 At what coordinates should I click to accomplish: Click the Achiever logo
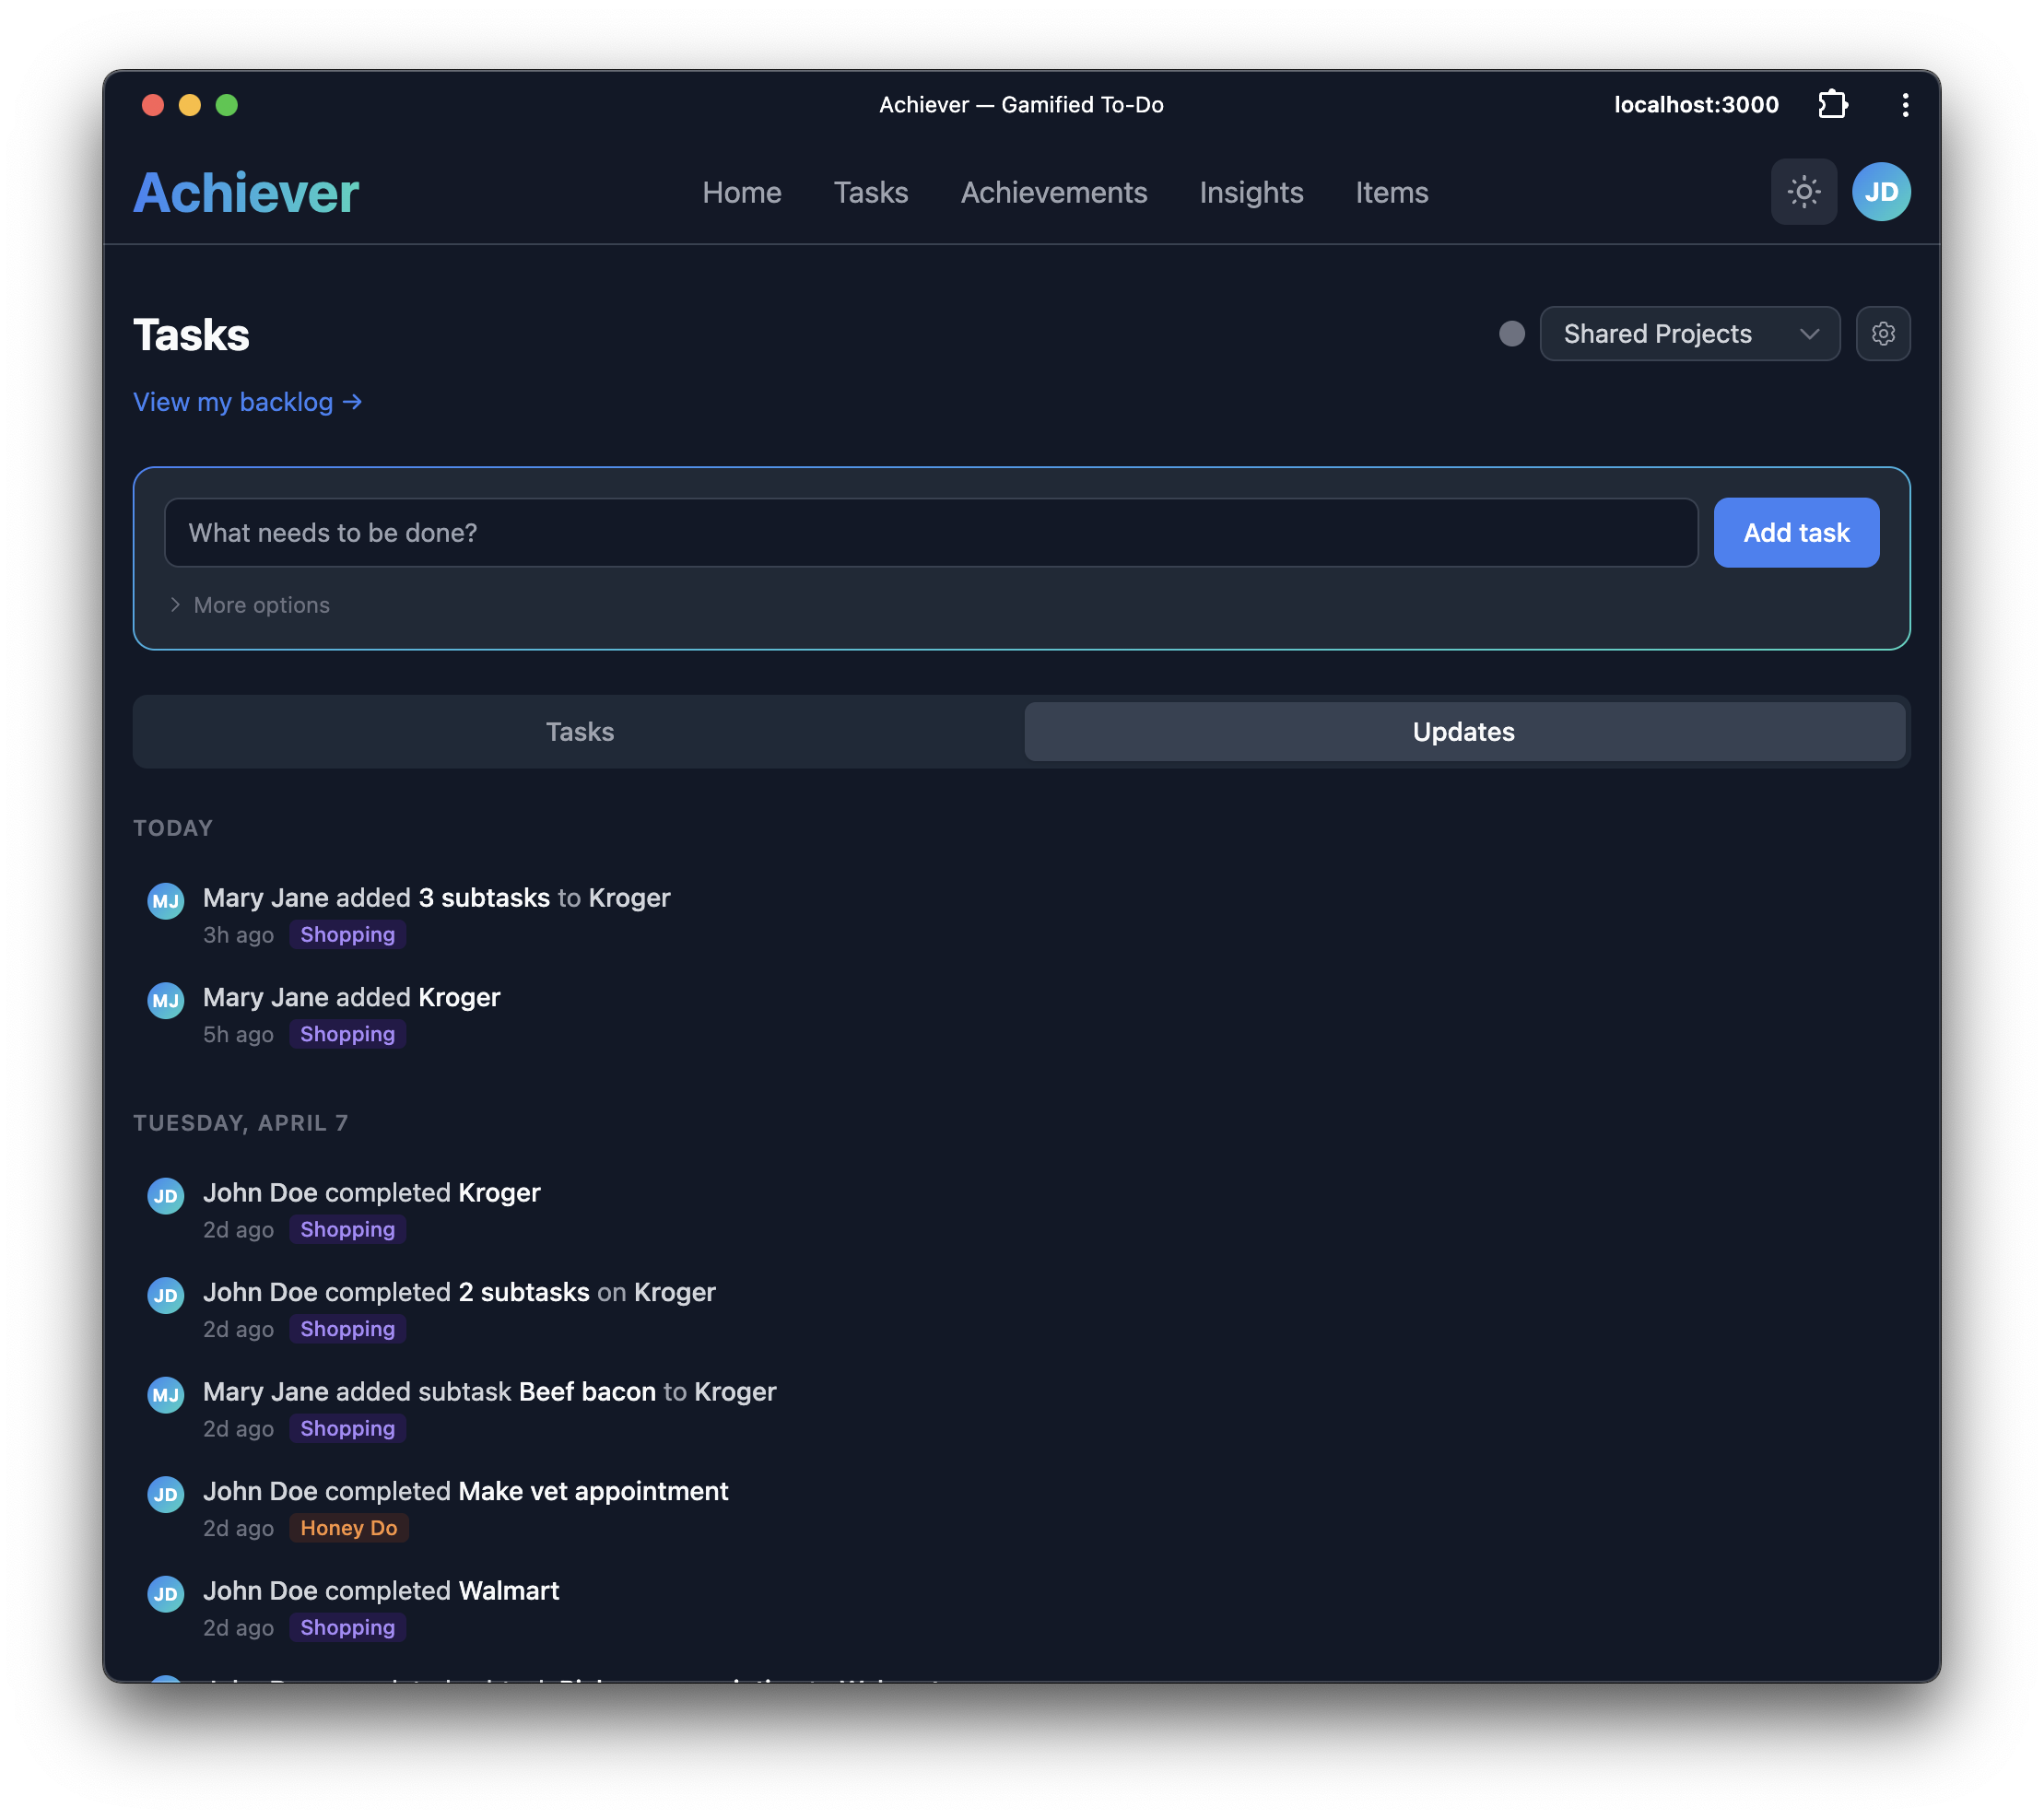245,192
